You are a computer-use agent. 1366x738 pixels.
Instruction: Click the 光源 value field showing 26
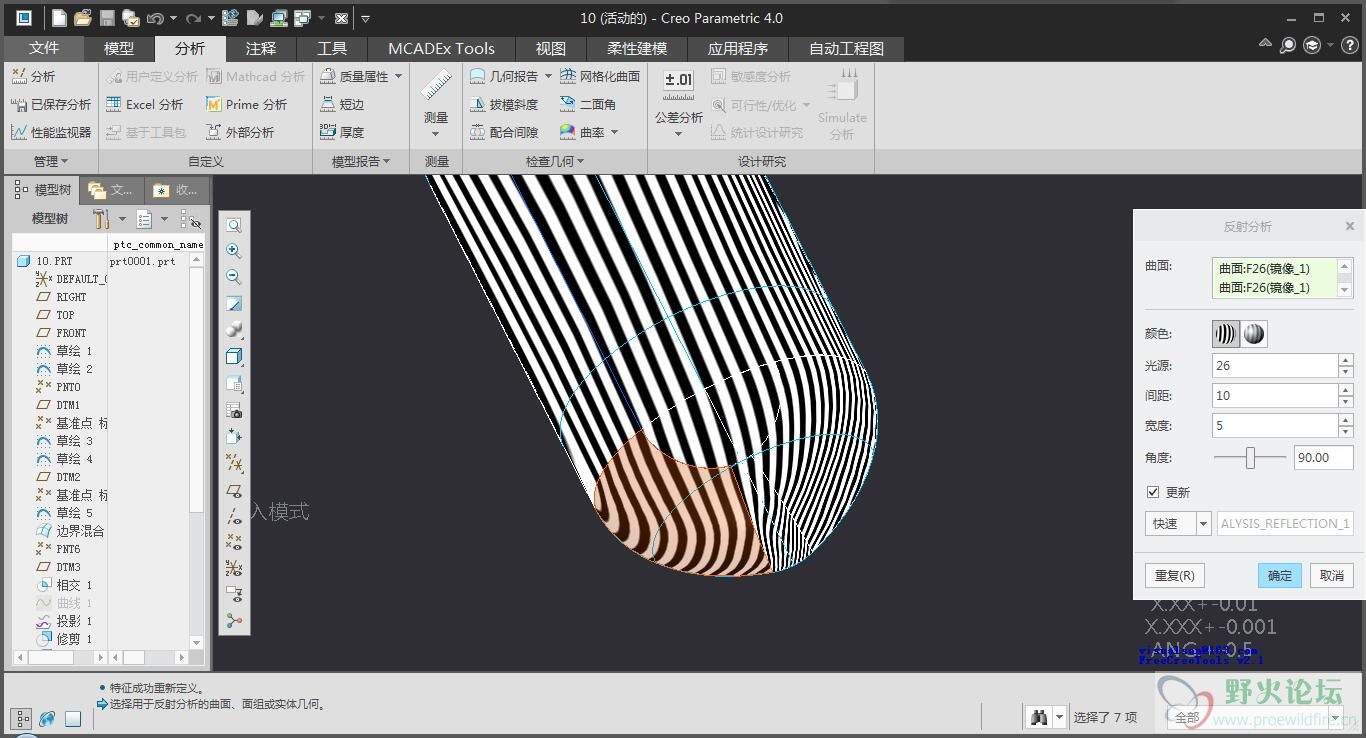pyautogui.click(x=1274, y=365)
